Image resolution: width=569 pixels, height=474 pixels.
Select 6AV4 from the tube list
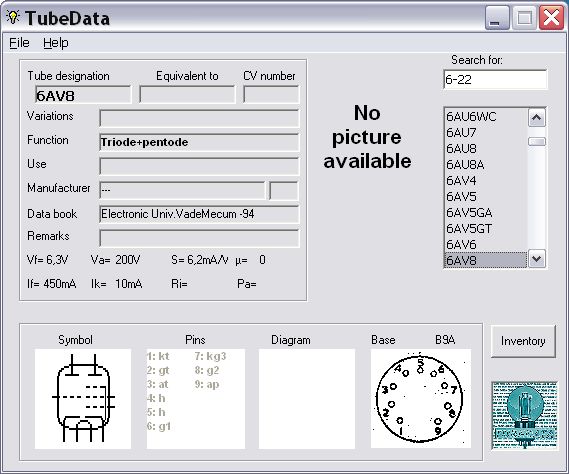pyautogui.click(x=486, y=181)
